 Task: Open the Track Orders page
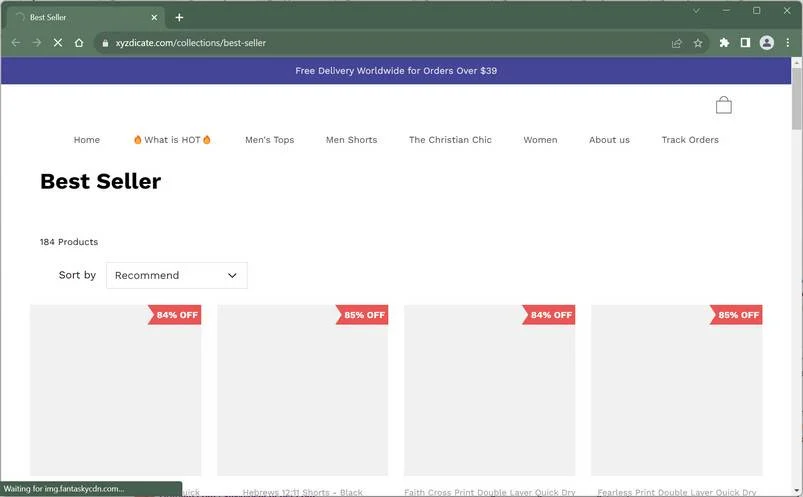click(x=690, y=140)
